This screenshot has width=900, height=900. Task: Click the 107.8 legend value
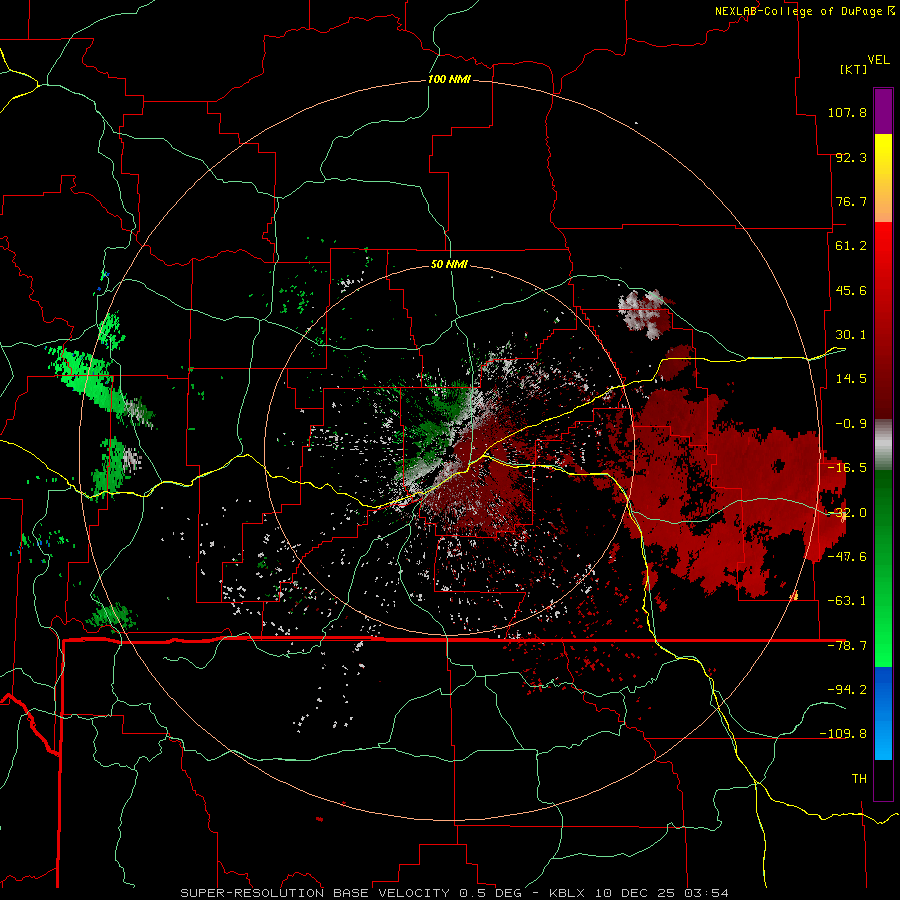pos(847,112)
